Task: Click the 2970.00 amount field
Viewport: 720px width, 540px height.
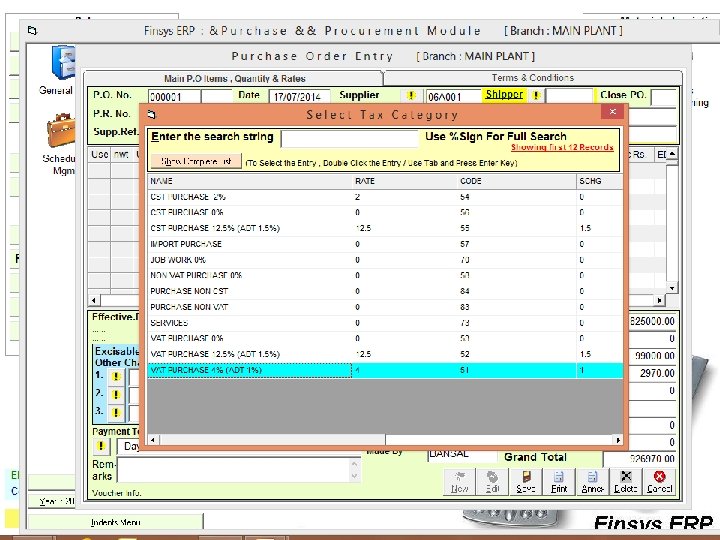Action: pos(652,373)
